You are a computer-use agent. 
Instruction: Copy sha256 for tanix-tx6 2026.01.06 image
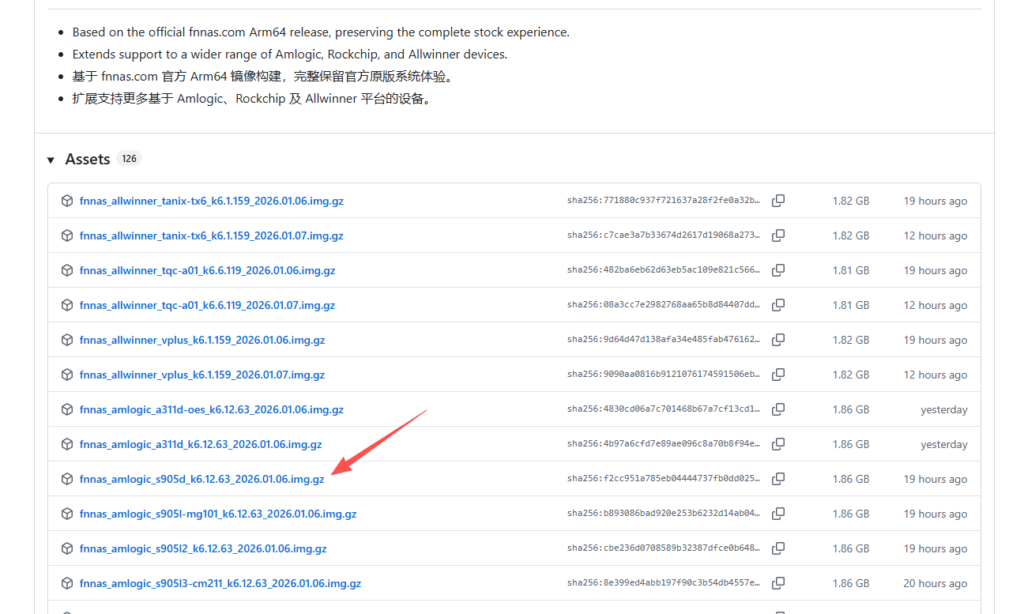pyautogui.click(x=778, y=201)
